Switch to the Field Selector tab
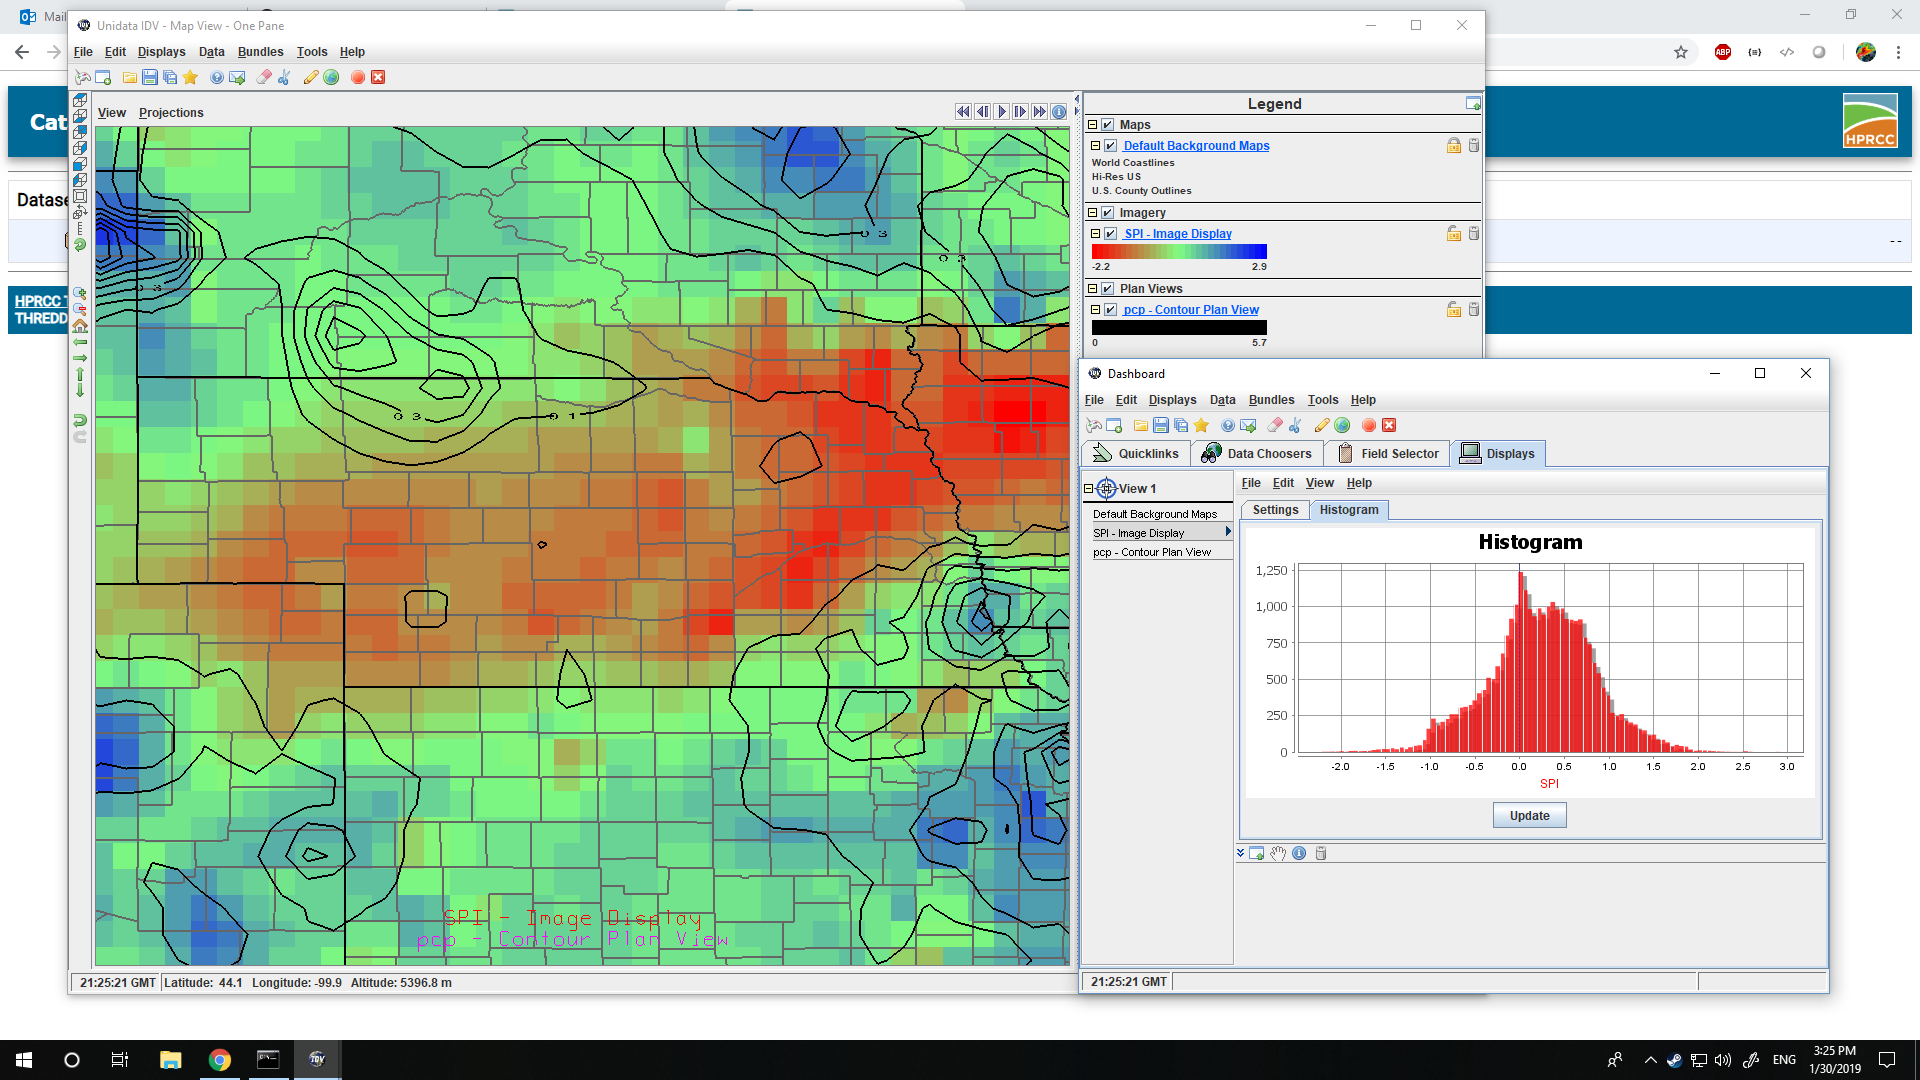The image size is (1920, 1080). pyautogui.click(x=1388, y=454)
